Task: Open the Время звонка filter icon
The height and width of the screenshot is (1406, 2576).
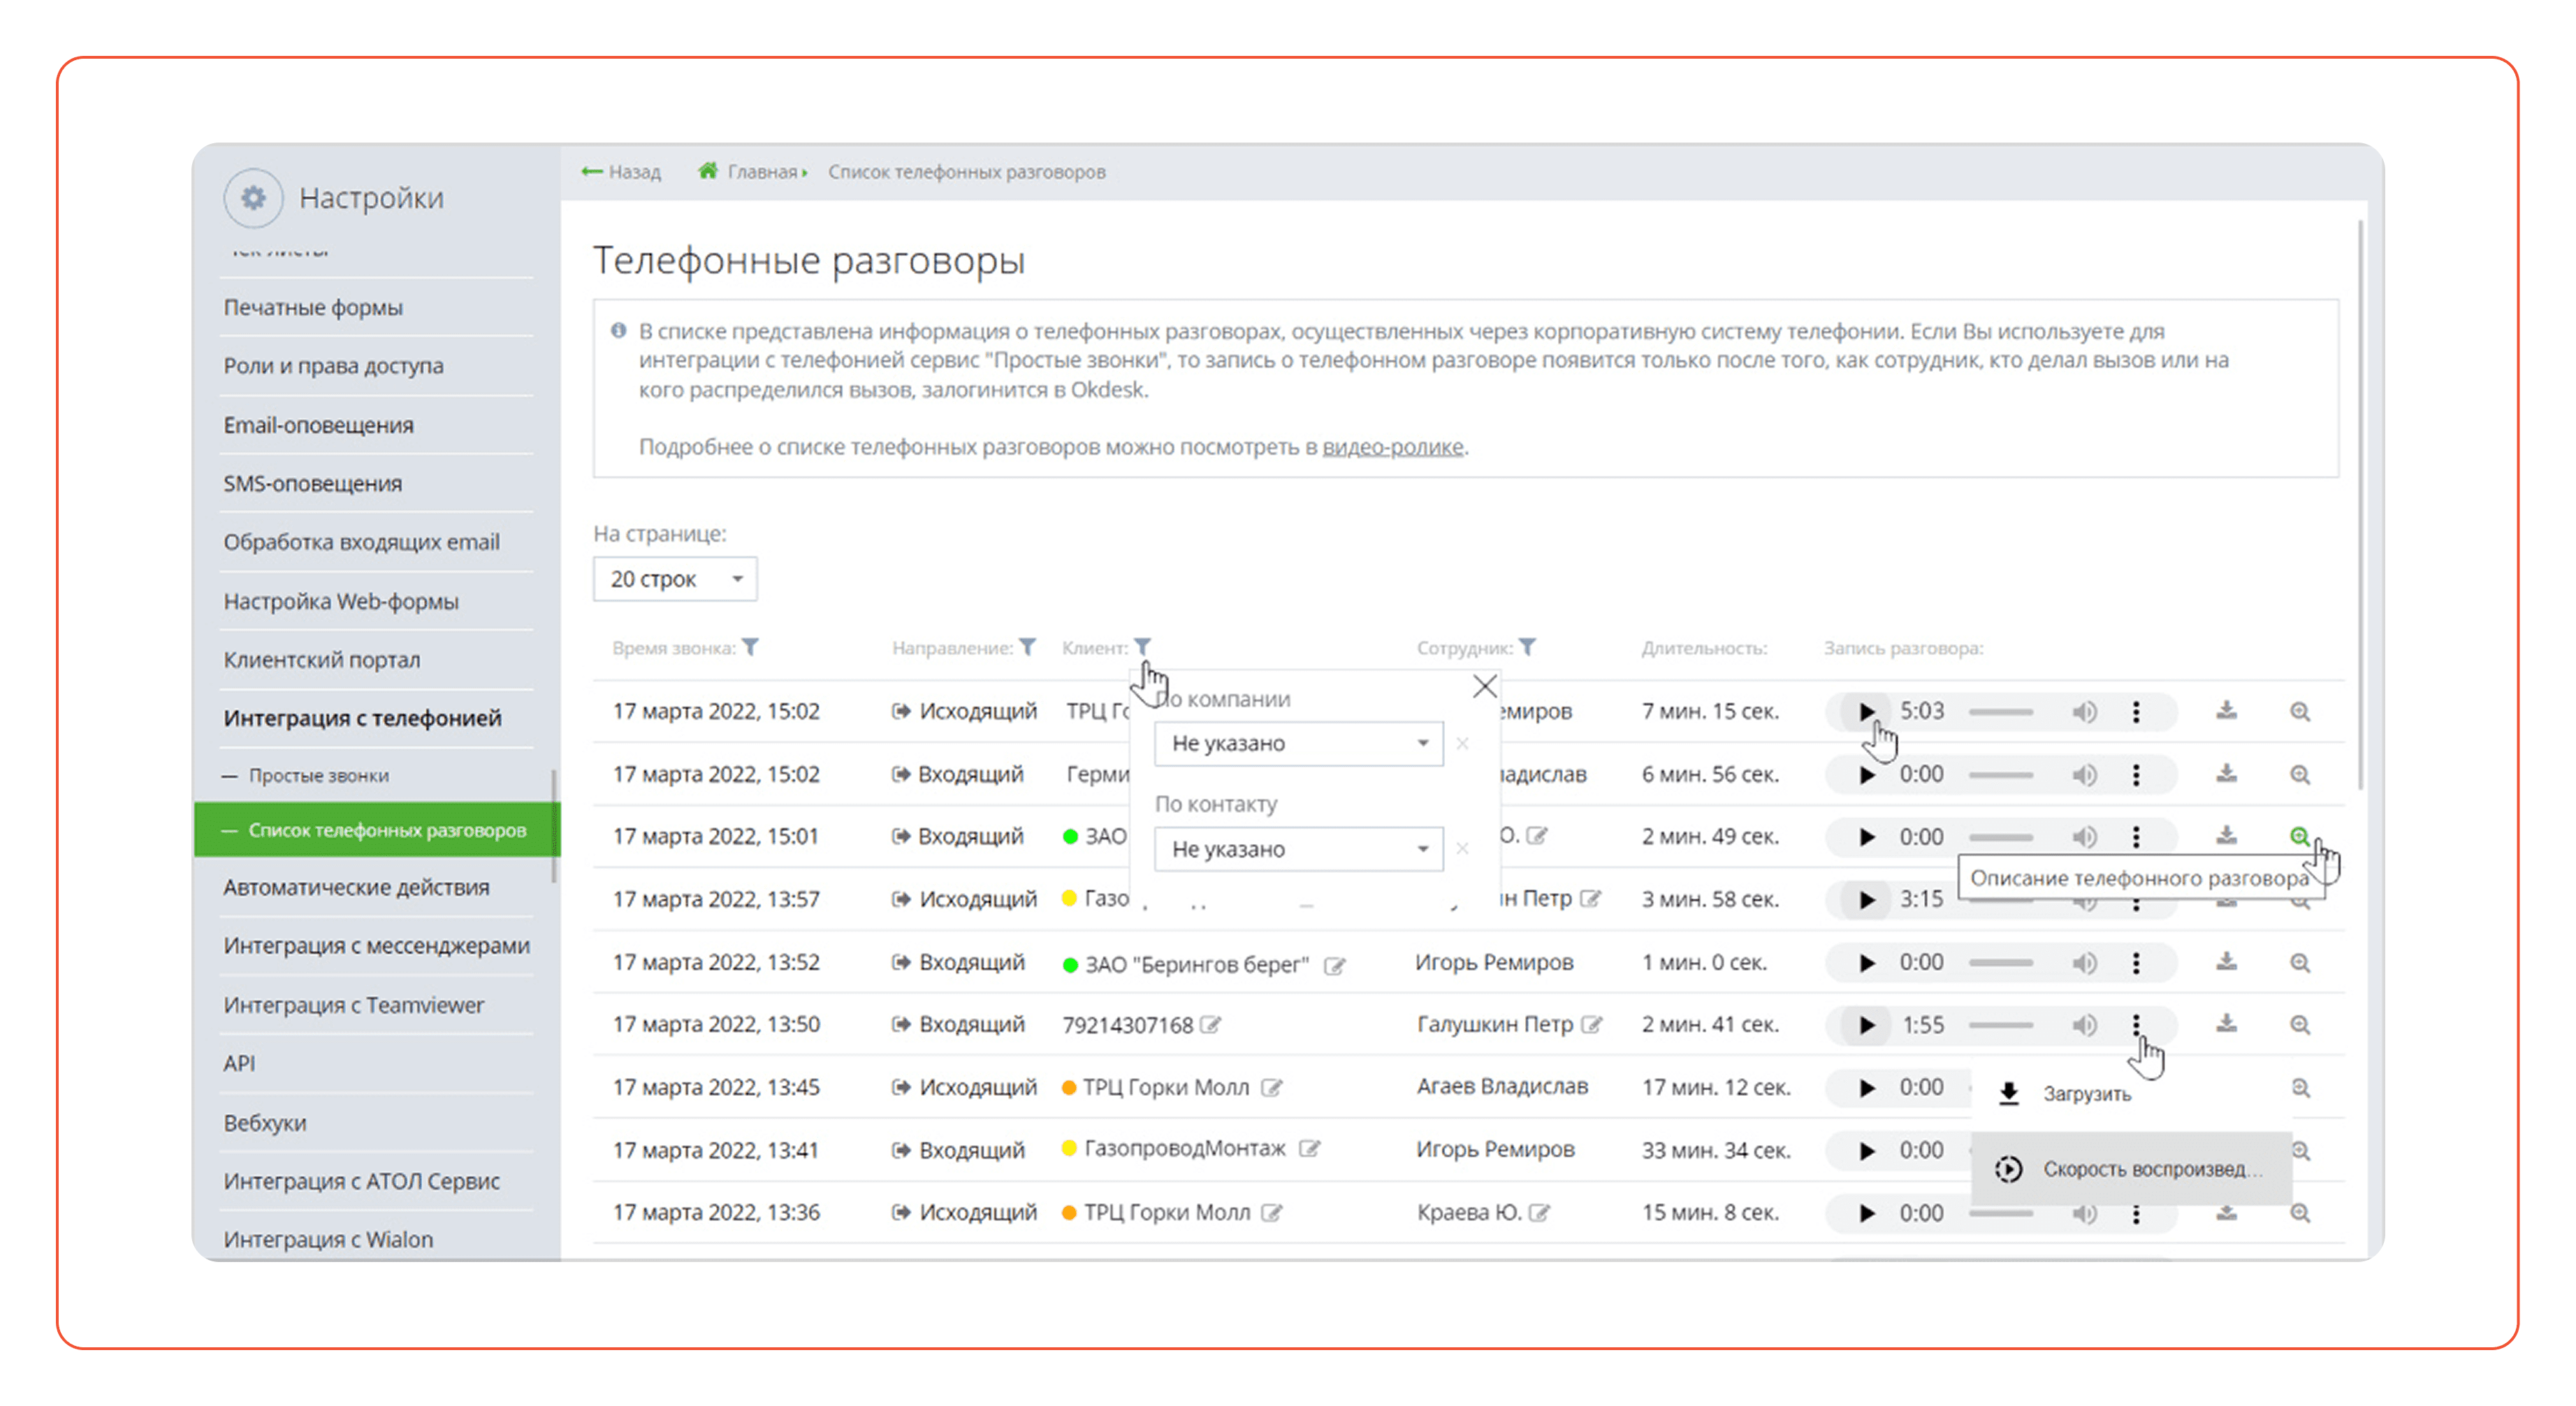Action: [x=751, y=647]
